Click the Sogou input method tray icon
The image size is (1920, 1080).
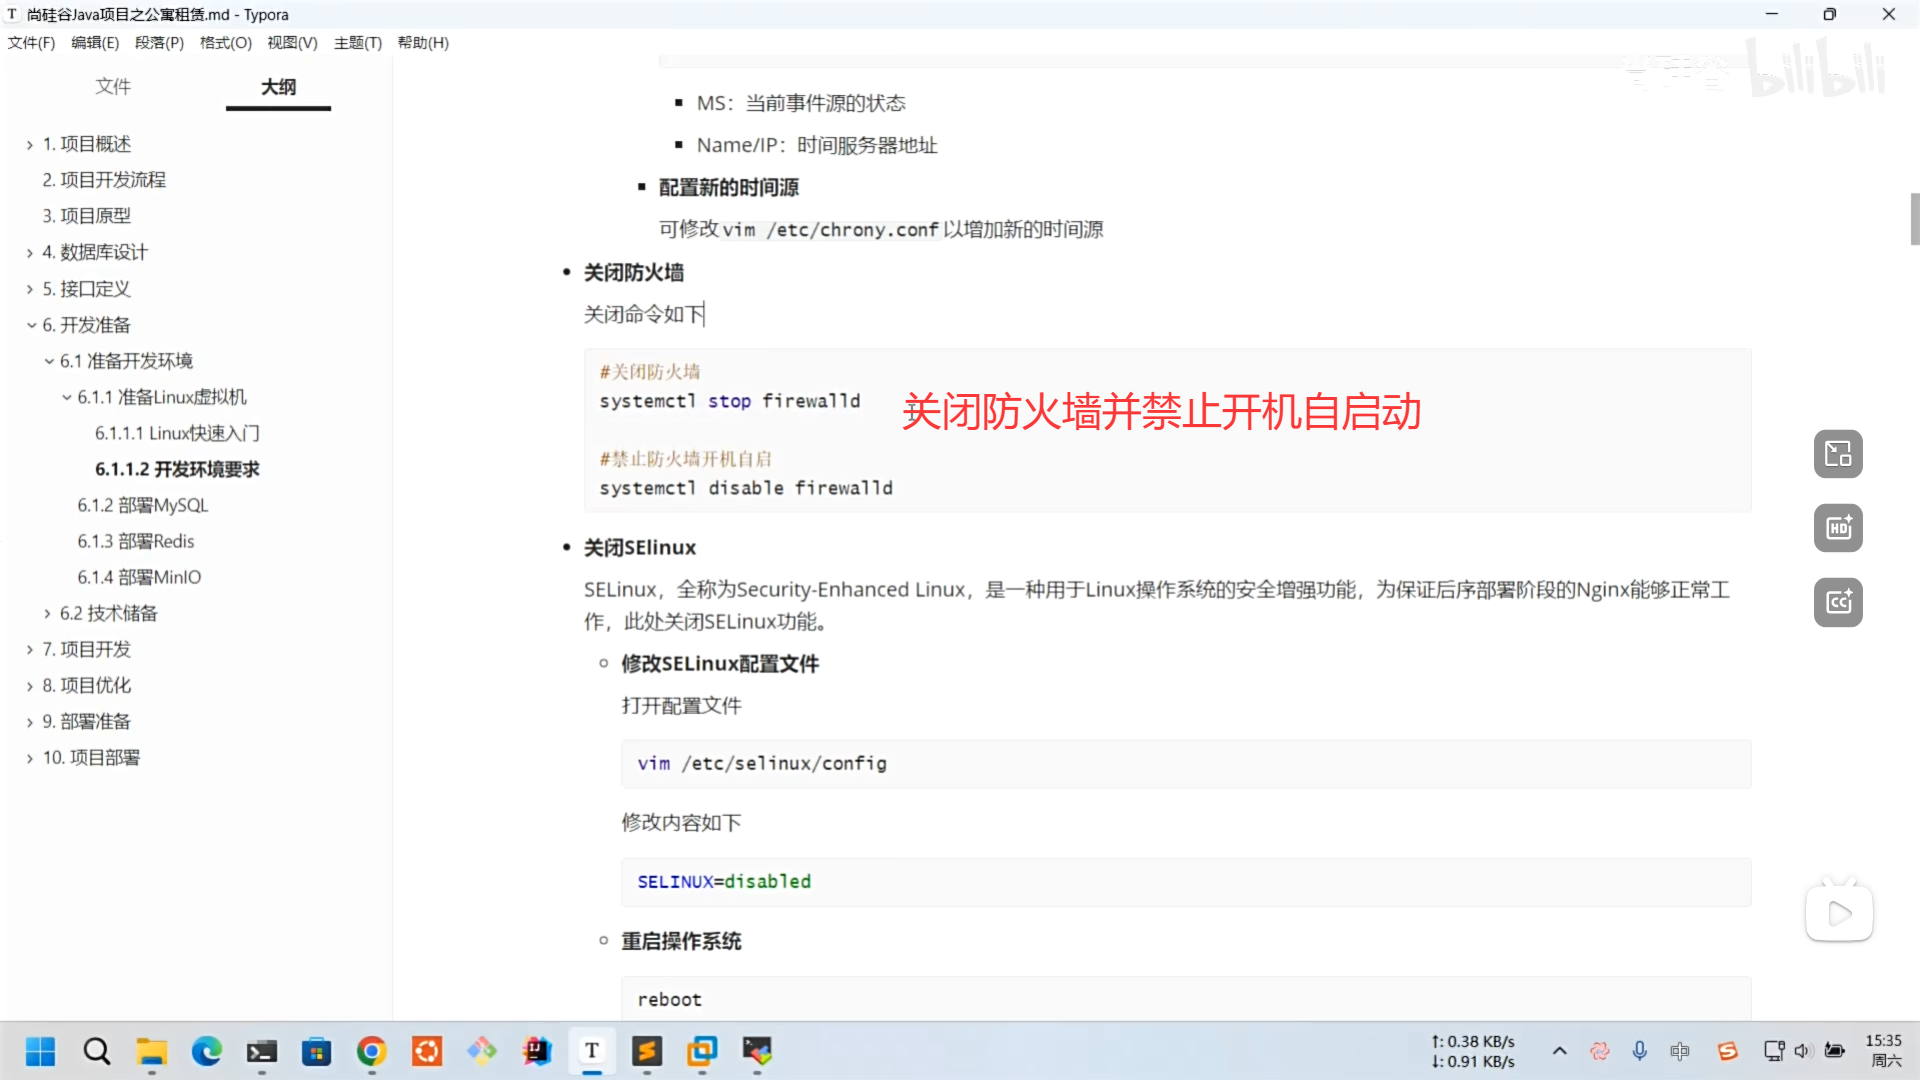[x=1727, y=1051]
